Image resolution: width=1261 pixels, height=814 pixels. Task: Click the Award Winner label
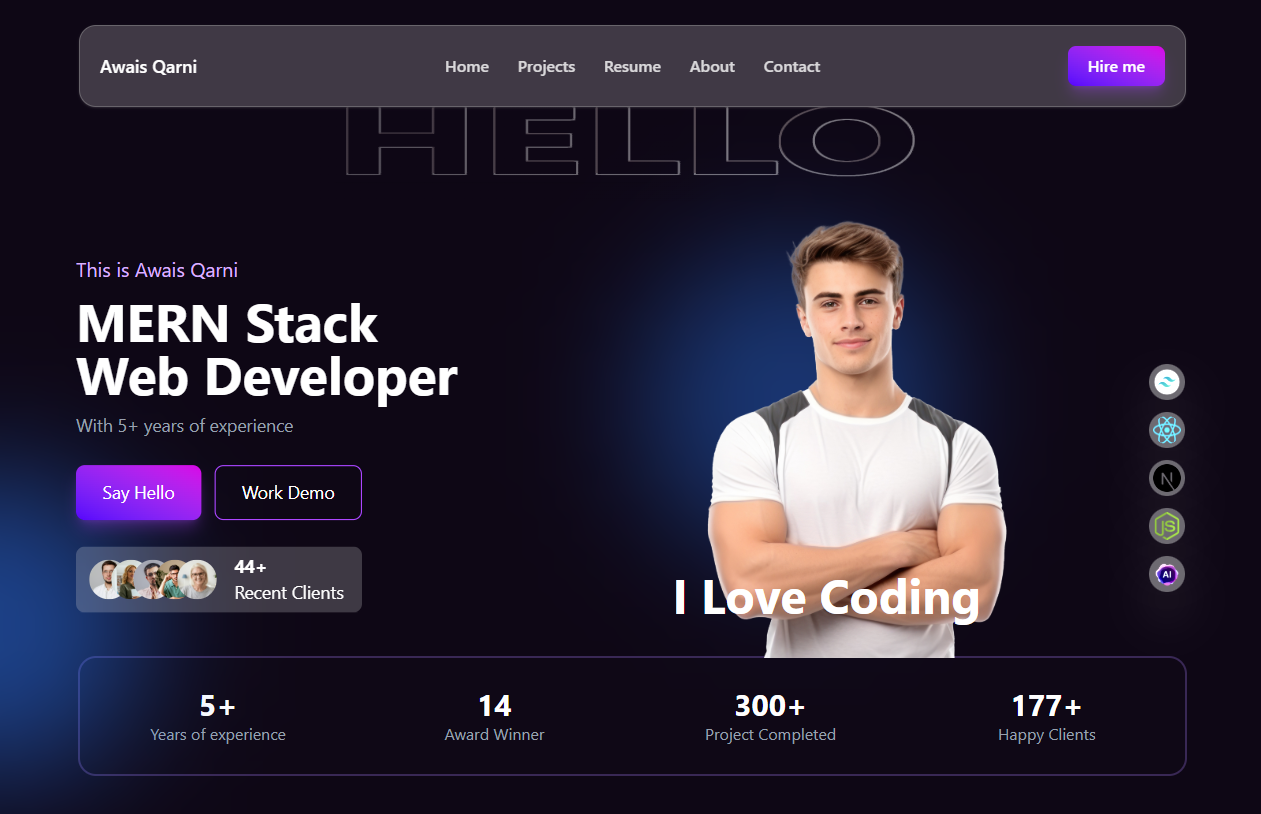(494, 735)
